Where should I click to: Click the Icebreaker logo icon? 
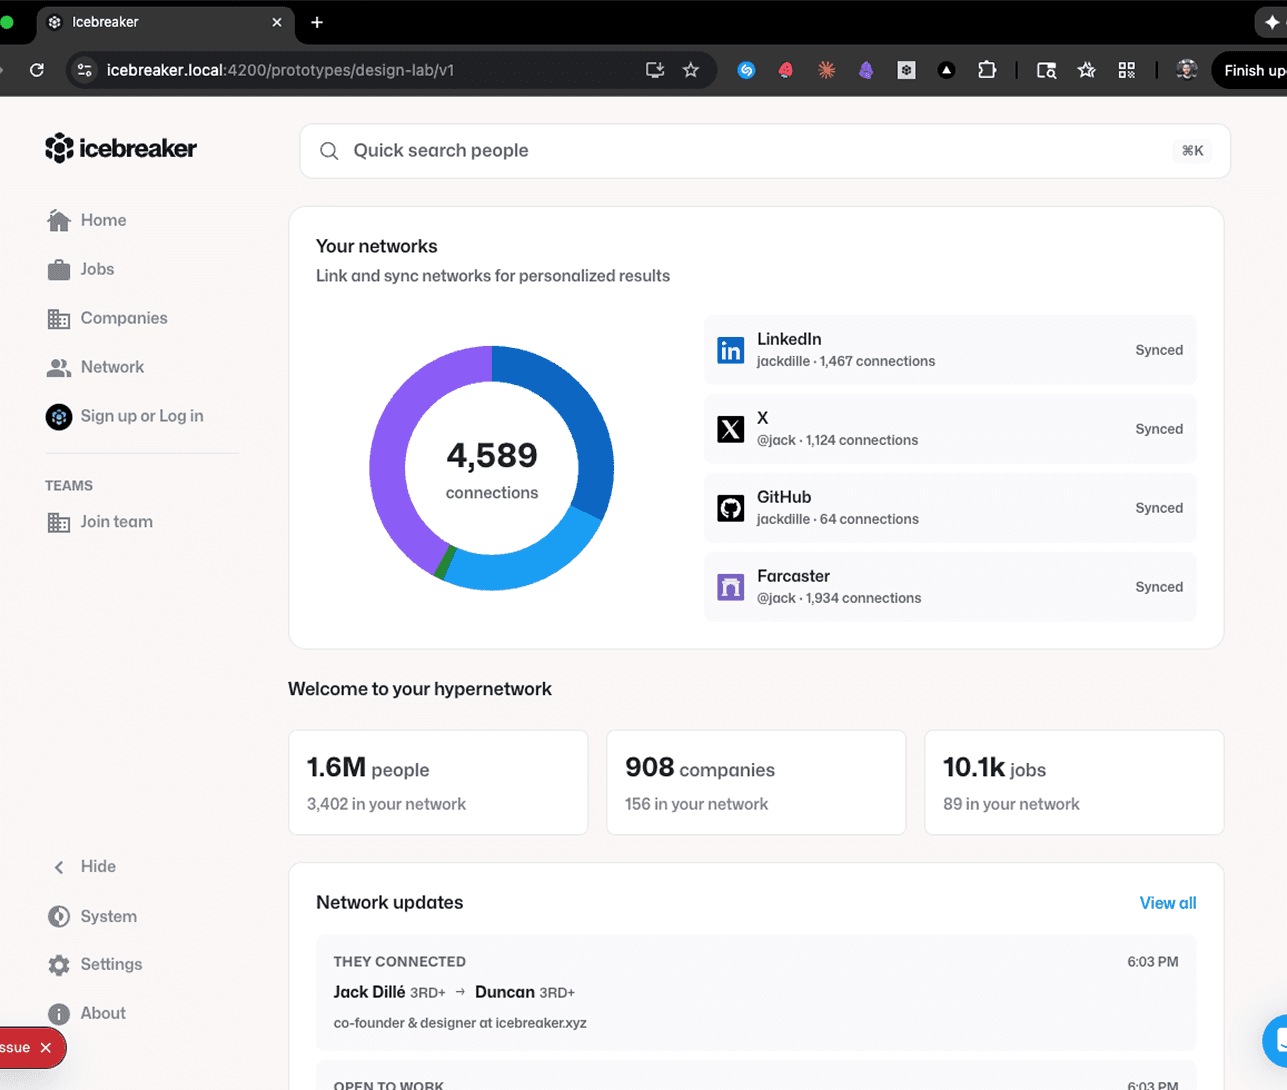tap(57, 147)
